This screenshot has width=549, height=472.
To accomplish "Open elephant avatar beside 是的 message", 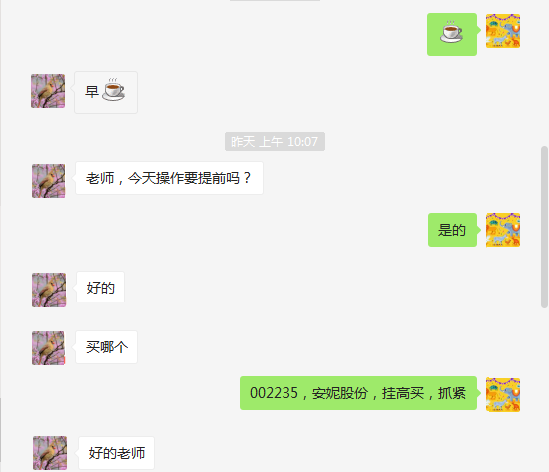I will (503, 230).
